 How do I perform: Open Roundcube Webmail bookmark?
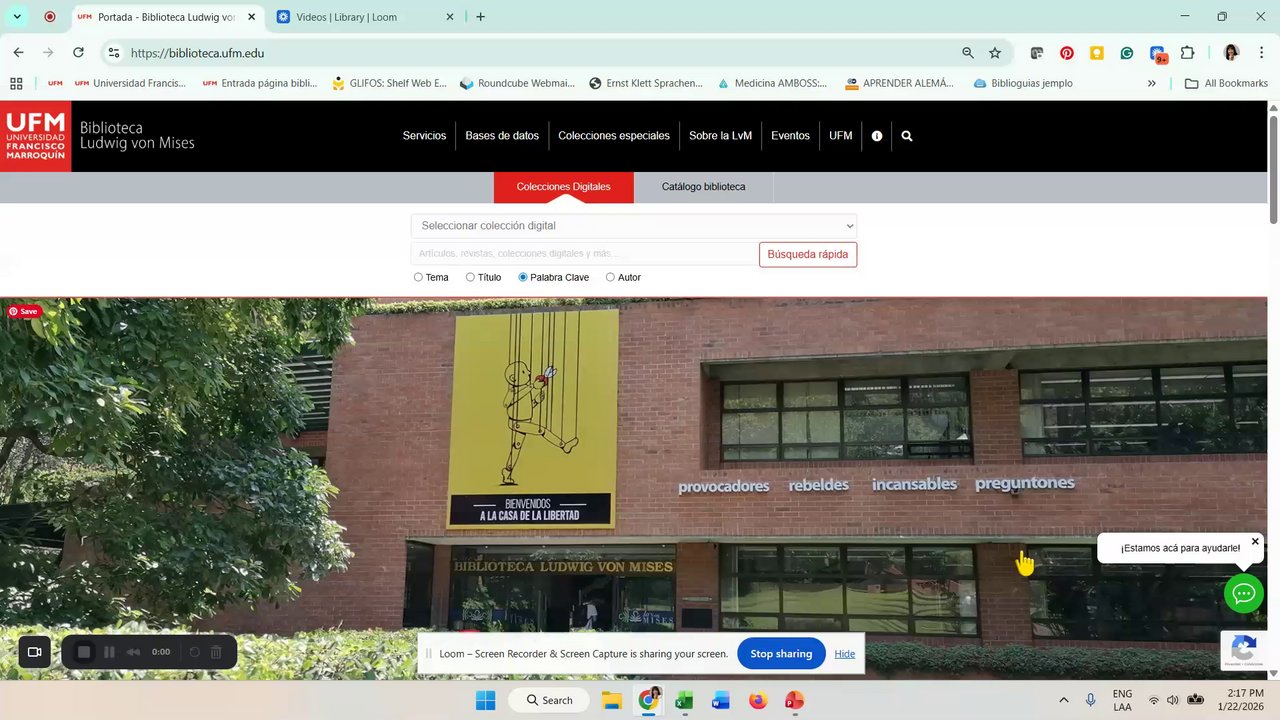click(x=517, y=83)
